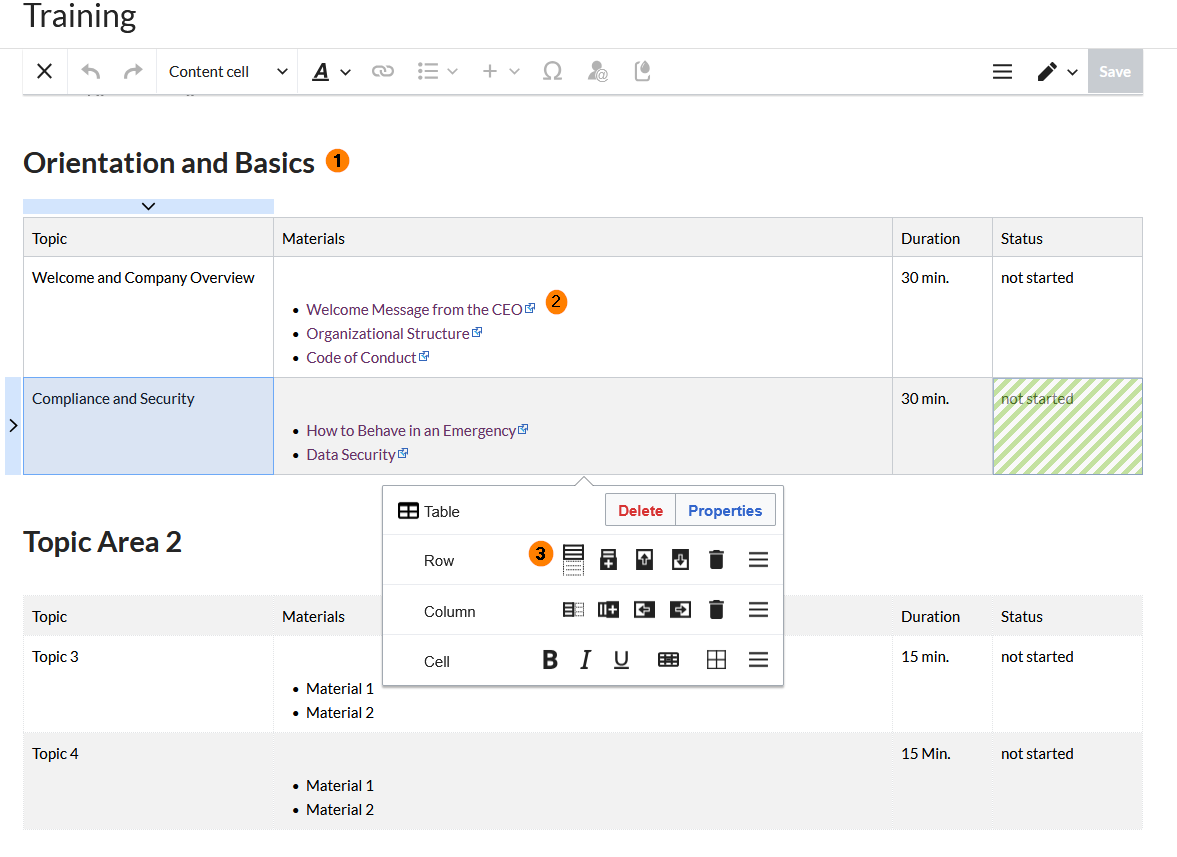Select the striped green Status cell
Image resolution: width=1177 pixels, height=857 pixels.
1067,426
